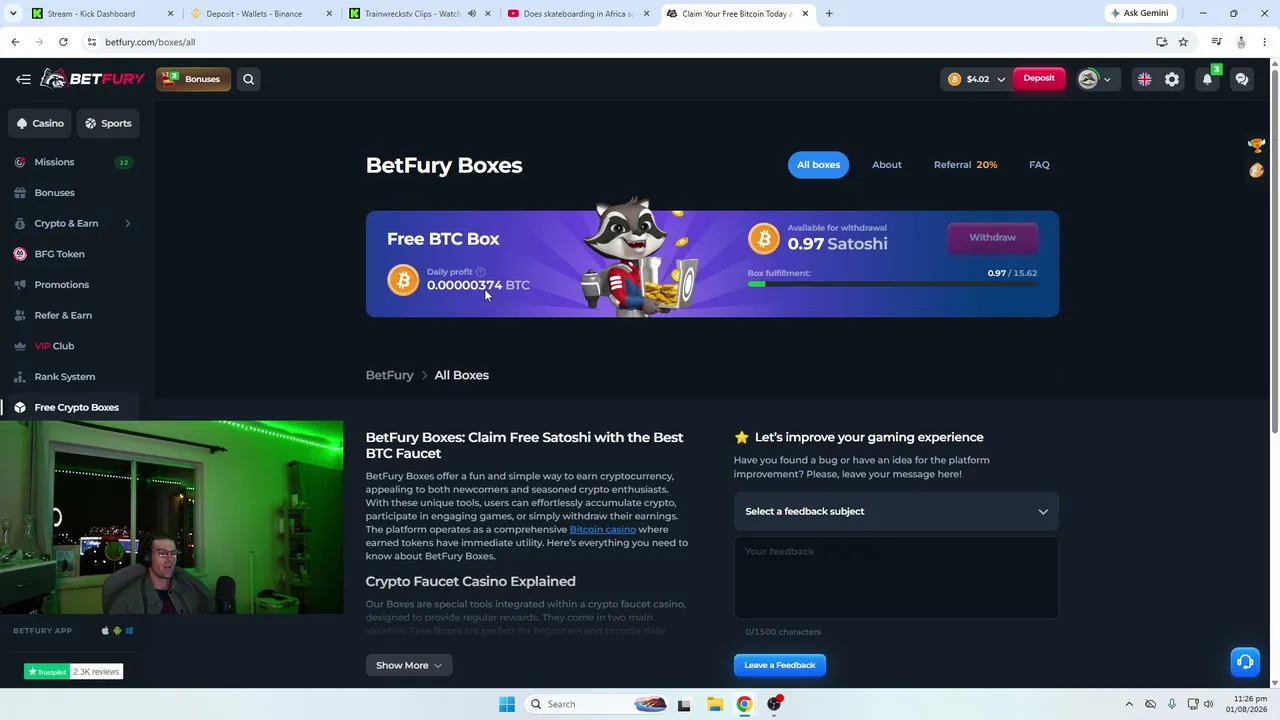Image resolution: width=1280 pixels, height=720 pixels.
Task: Go back in browser history
Action: click(x=15, y=42)
